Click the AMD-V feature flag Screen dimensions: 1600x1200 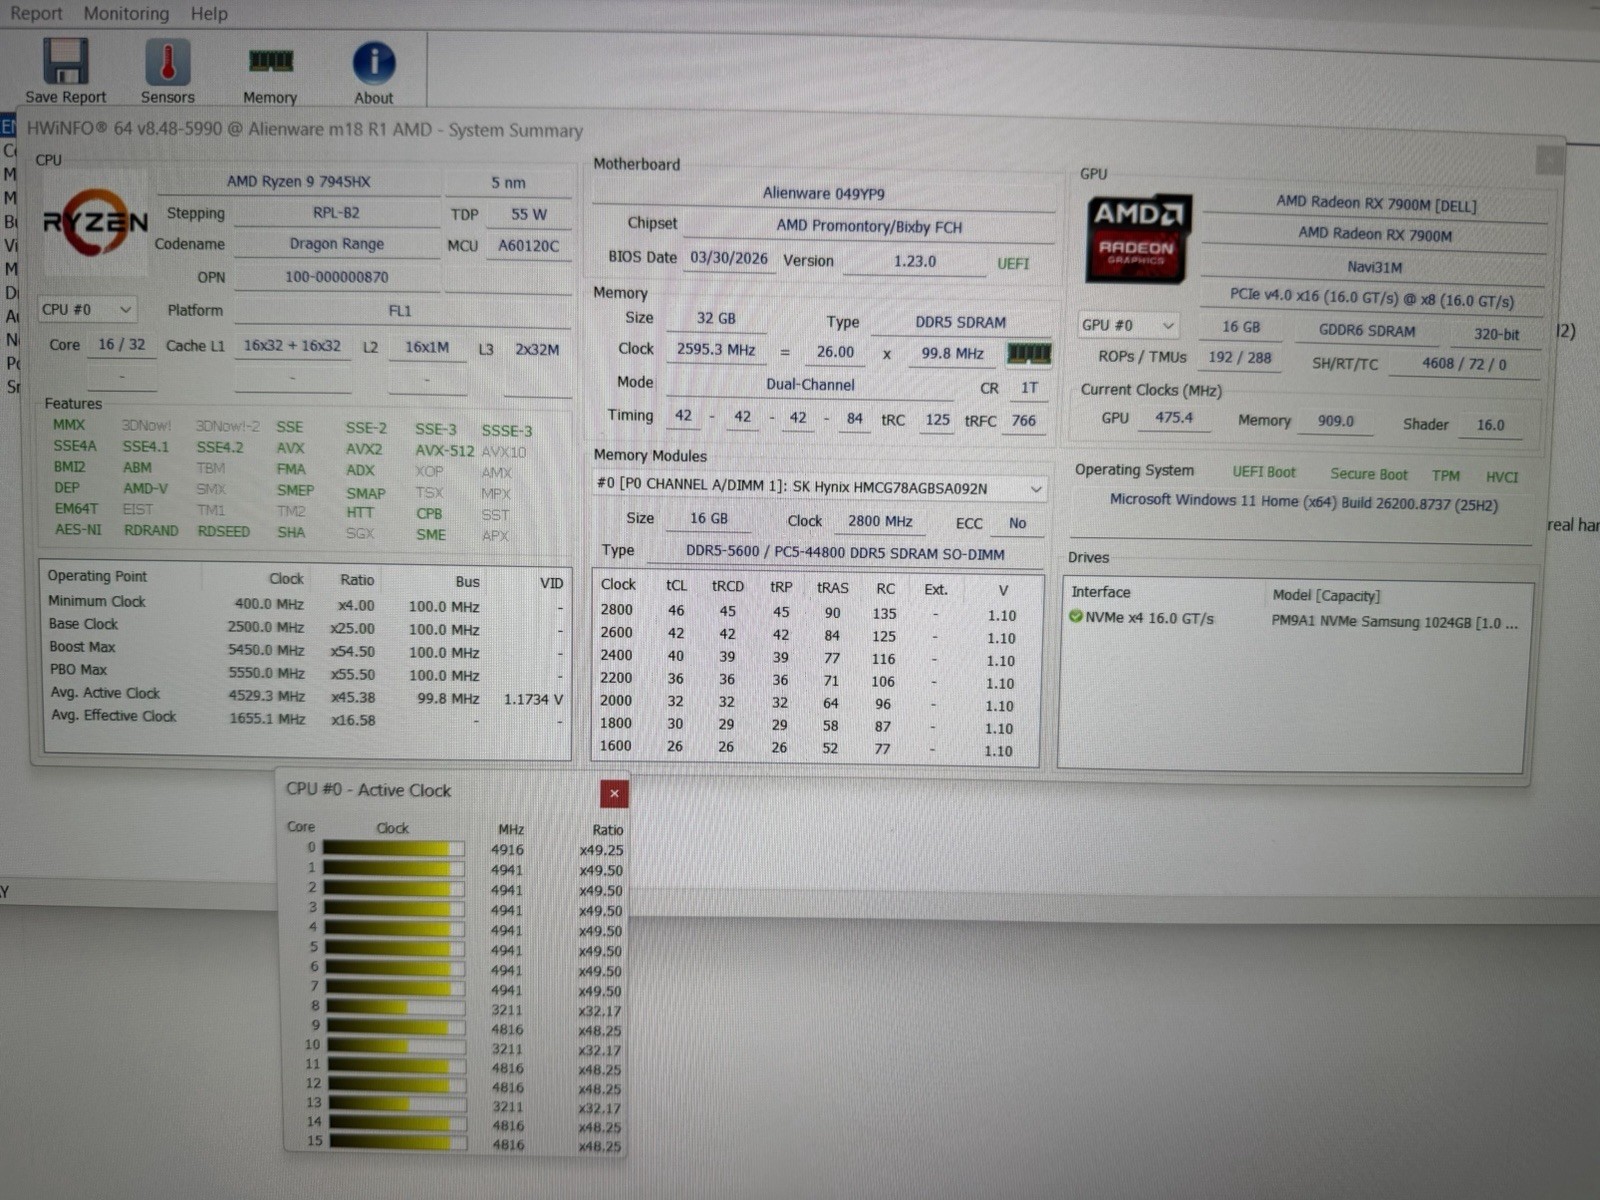(145, 488)
